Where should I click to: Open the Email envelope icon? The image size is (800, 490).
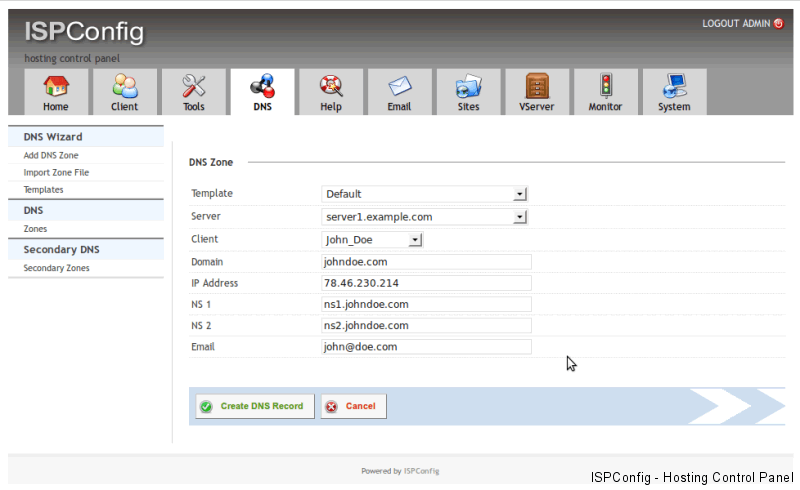(x=399, y=87)
